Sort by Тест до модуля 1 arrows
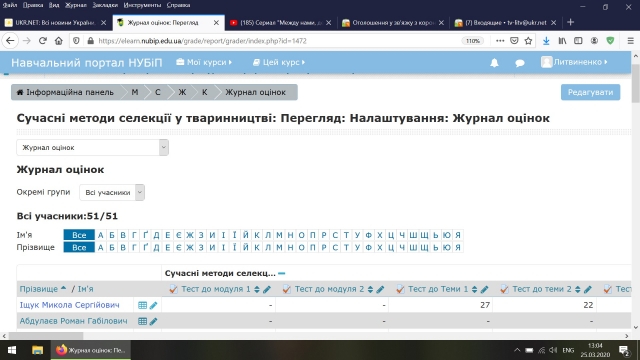 coord(257,289)
